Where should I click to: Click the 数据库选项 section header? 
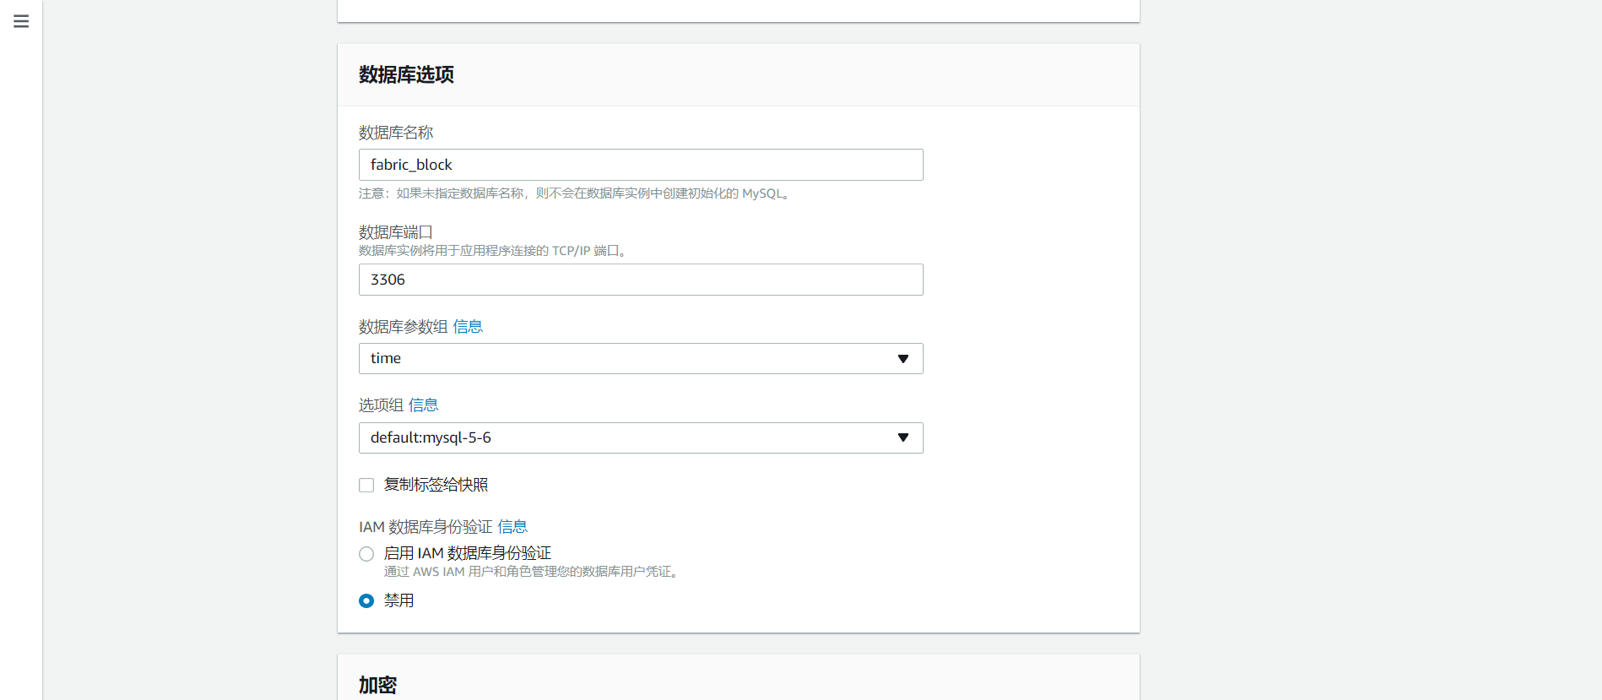click(406, 75)
